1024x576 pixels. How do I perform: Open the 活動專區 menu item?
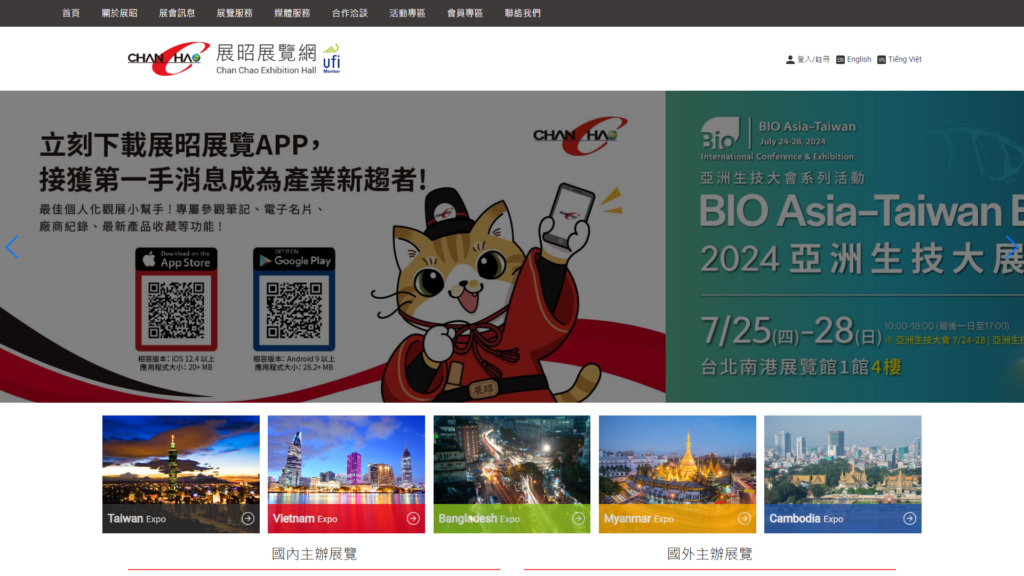pyautogui.click(x=407, y=13)
